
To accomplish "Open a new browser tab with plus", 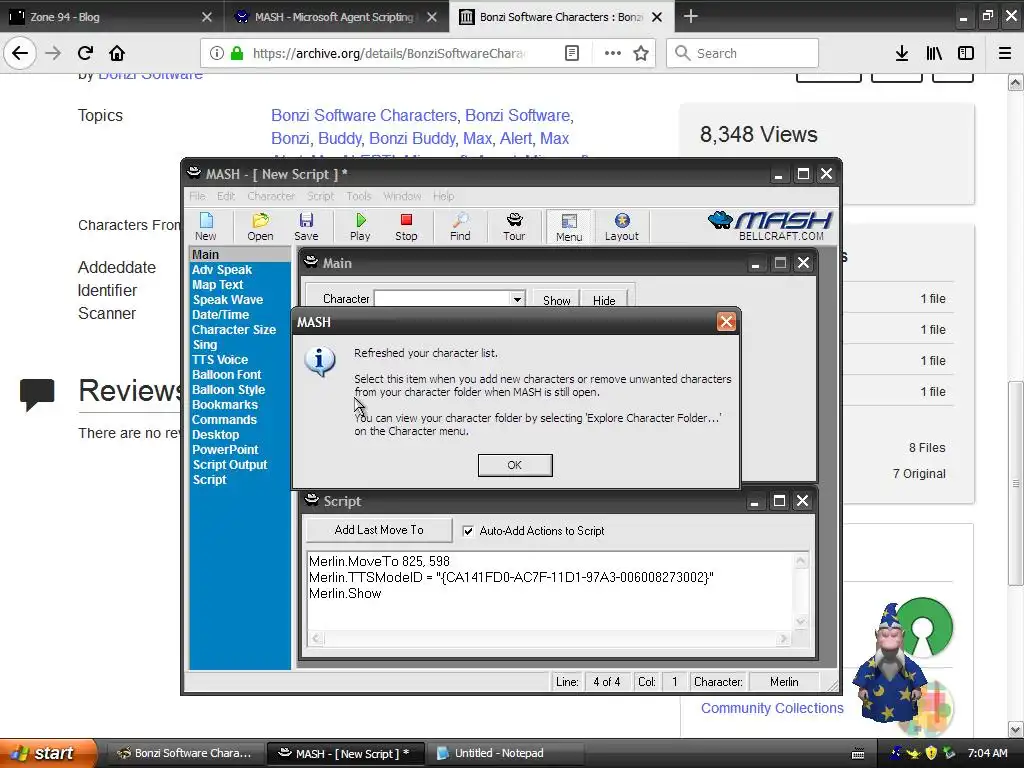I will (x=691, y=16).
